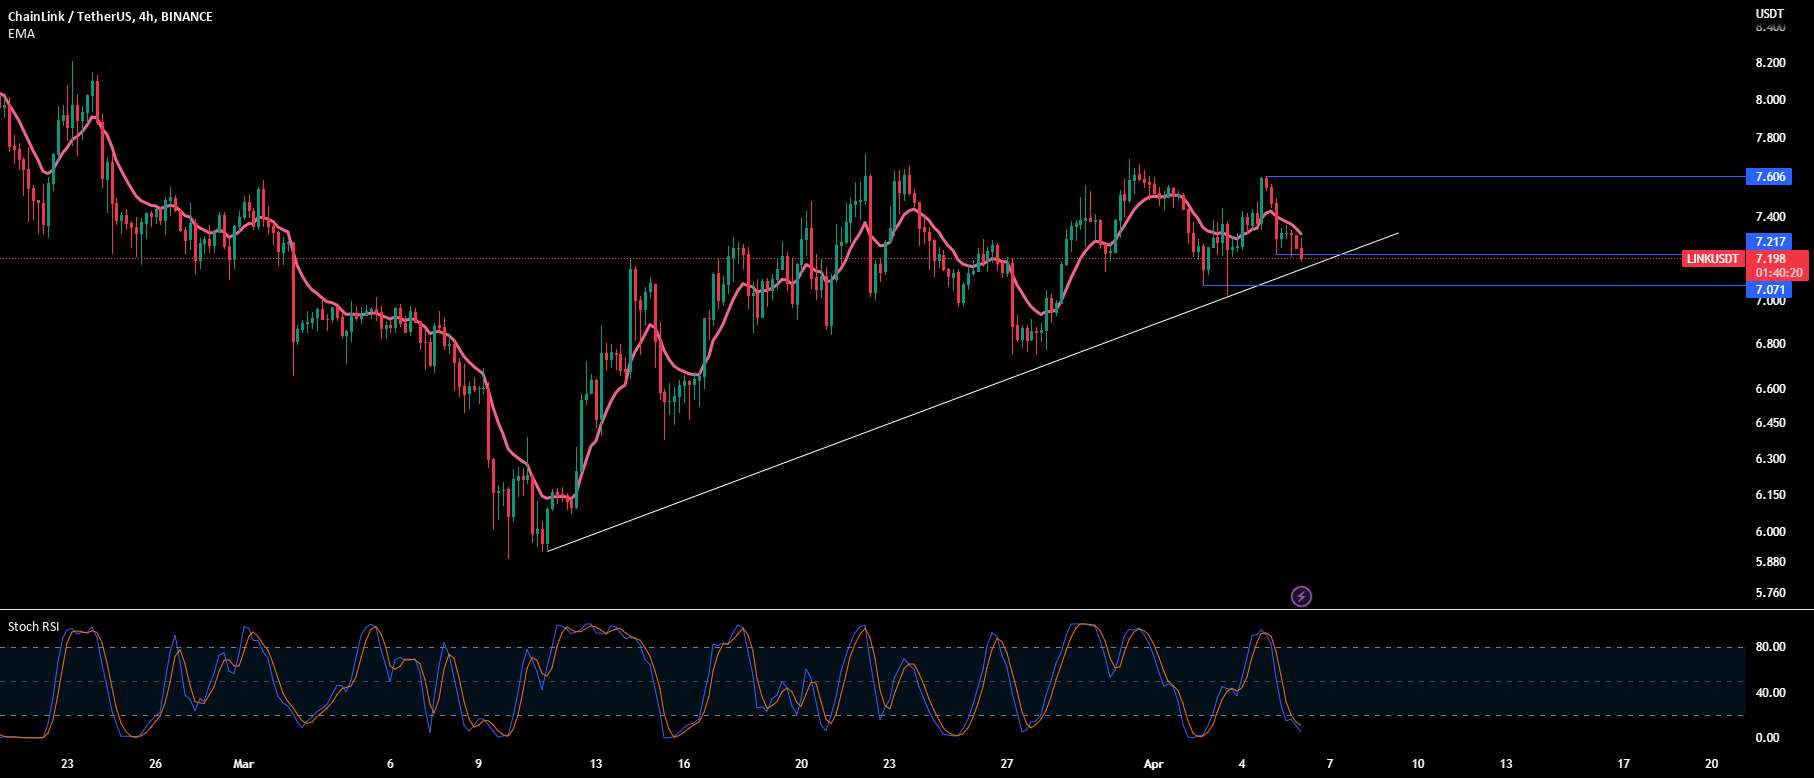Click the 27 date on time axis
The width and height of the screenshot is (1814, 778).
(x=1007, y=764)
